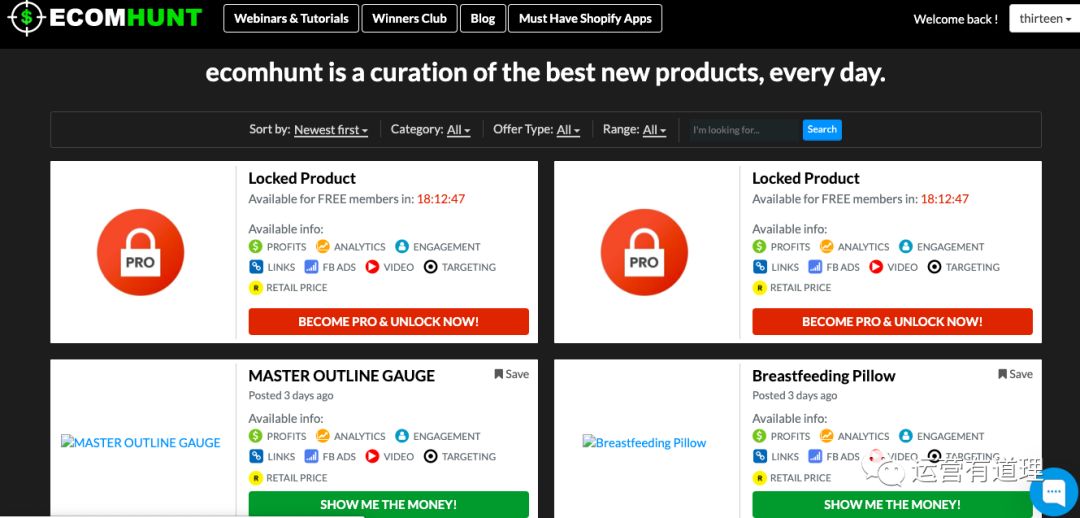Save the MASTER OUTLINE GAUGE product
The width and height of the screenshot is (1080, 518).
(511, 374)
